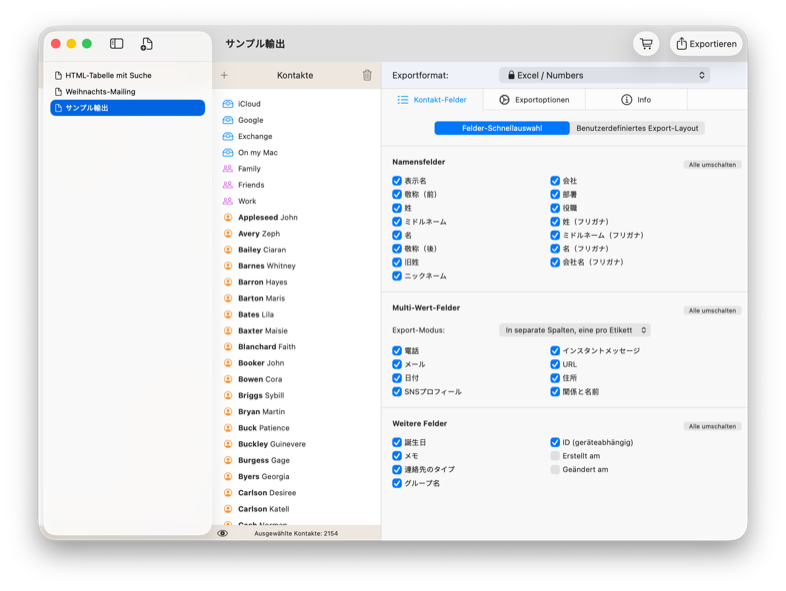Select Benutzerdefiniertes Export-Layout segment

tap(638, 128)
